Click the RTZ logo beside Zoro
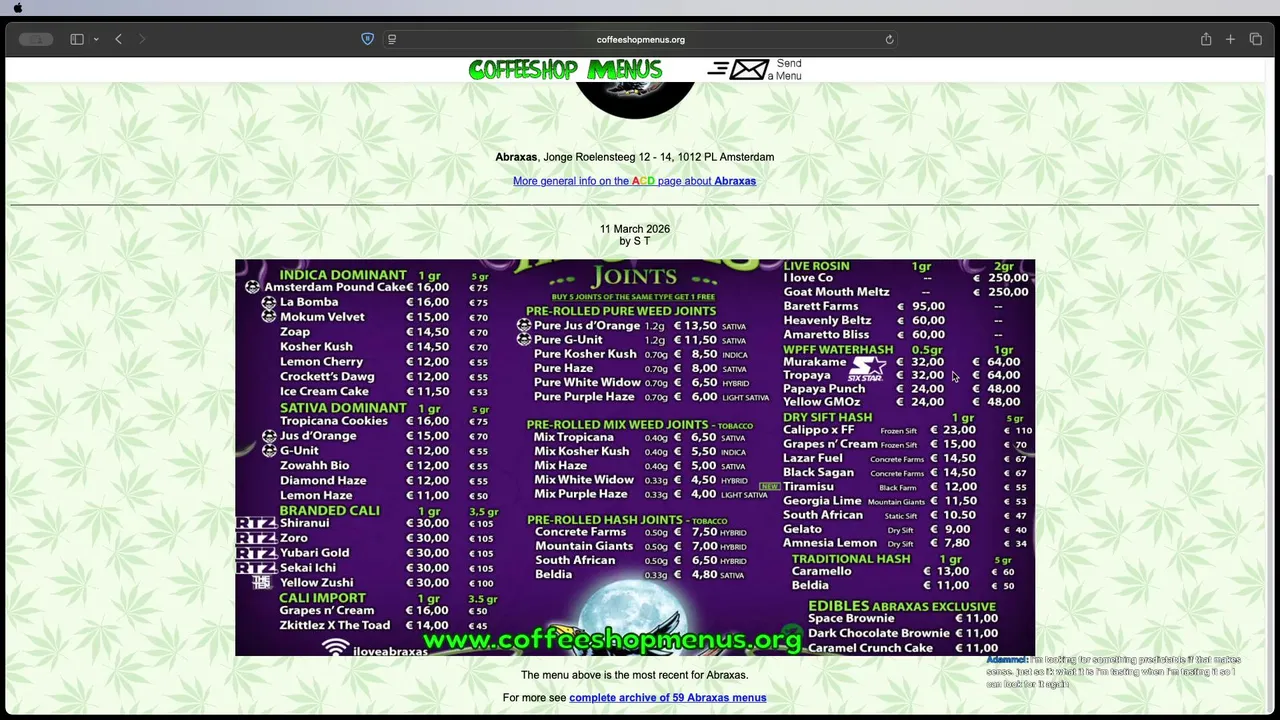 256,538
